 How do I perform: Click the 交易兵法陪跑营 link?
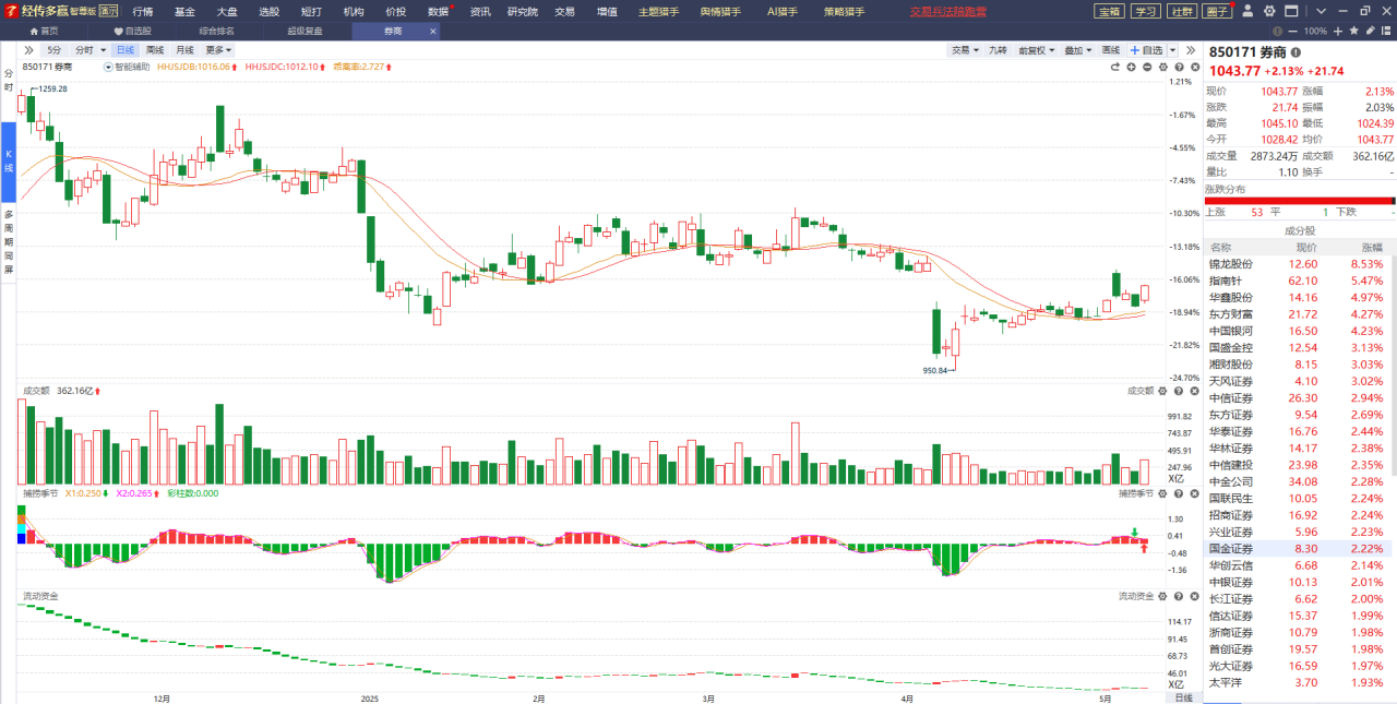click(x=948, y=11)
